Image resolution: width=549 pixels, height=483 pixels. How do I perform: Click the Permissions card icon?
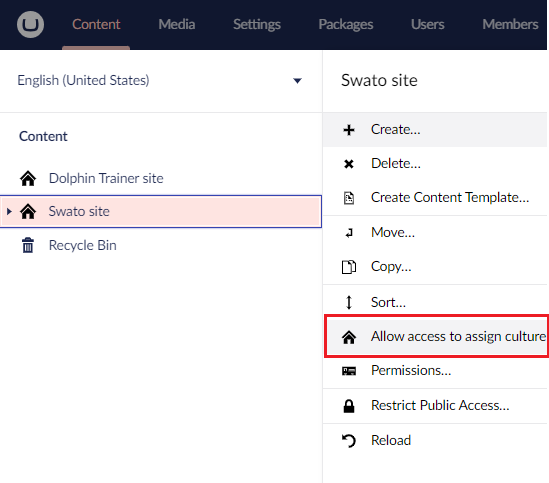349,371
